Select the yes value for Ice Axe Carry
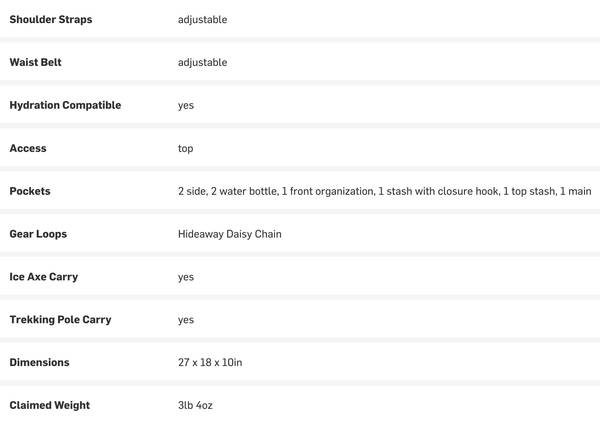600x423 pixels. [x=186, y=277]
